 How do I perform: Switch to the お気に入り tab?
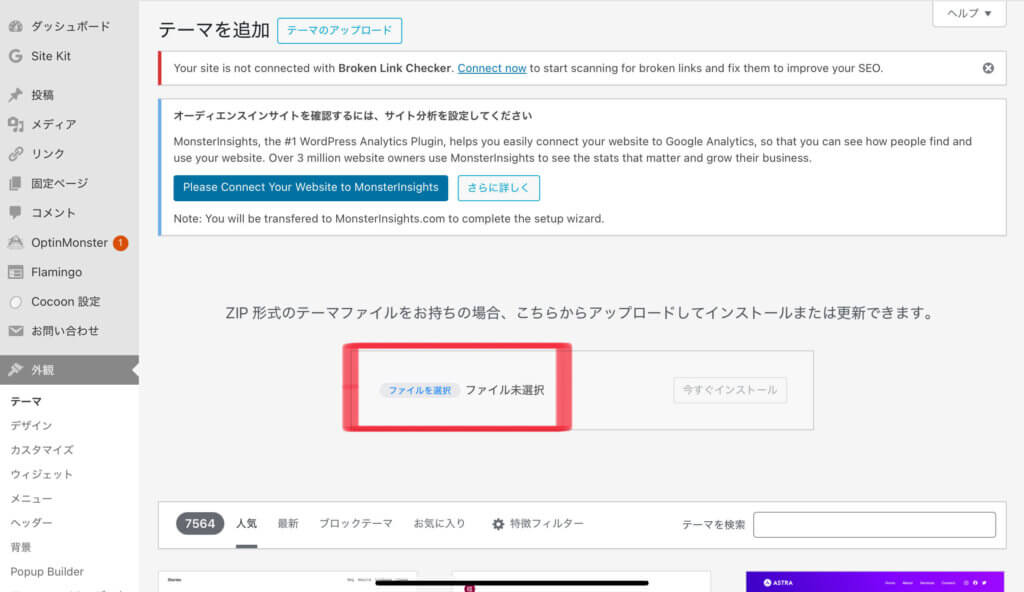point(440,524)
